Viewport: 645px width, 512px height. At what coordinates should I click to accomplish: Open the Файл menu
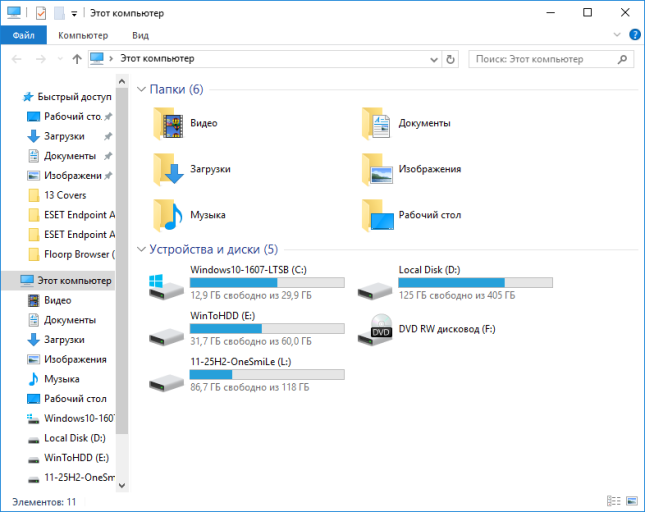pos(23,35)
